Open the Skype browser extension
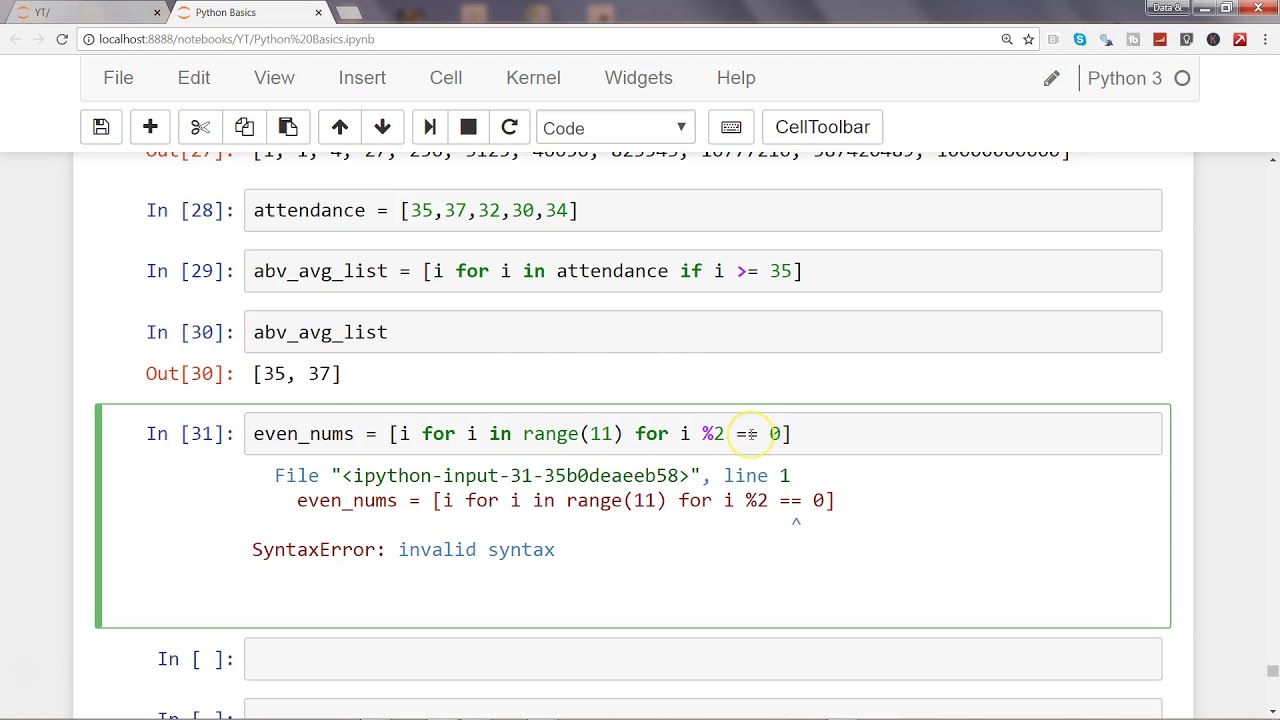 click(1080, 39)
